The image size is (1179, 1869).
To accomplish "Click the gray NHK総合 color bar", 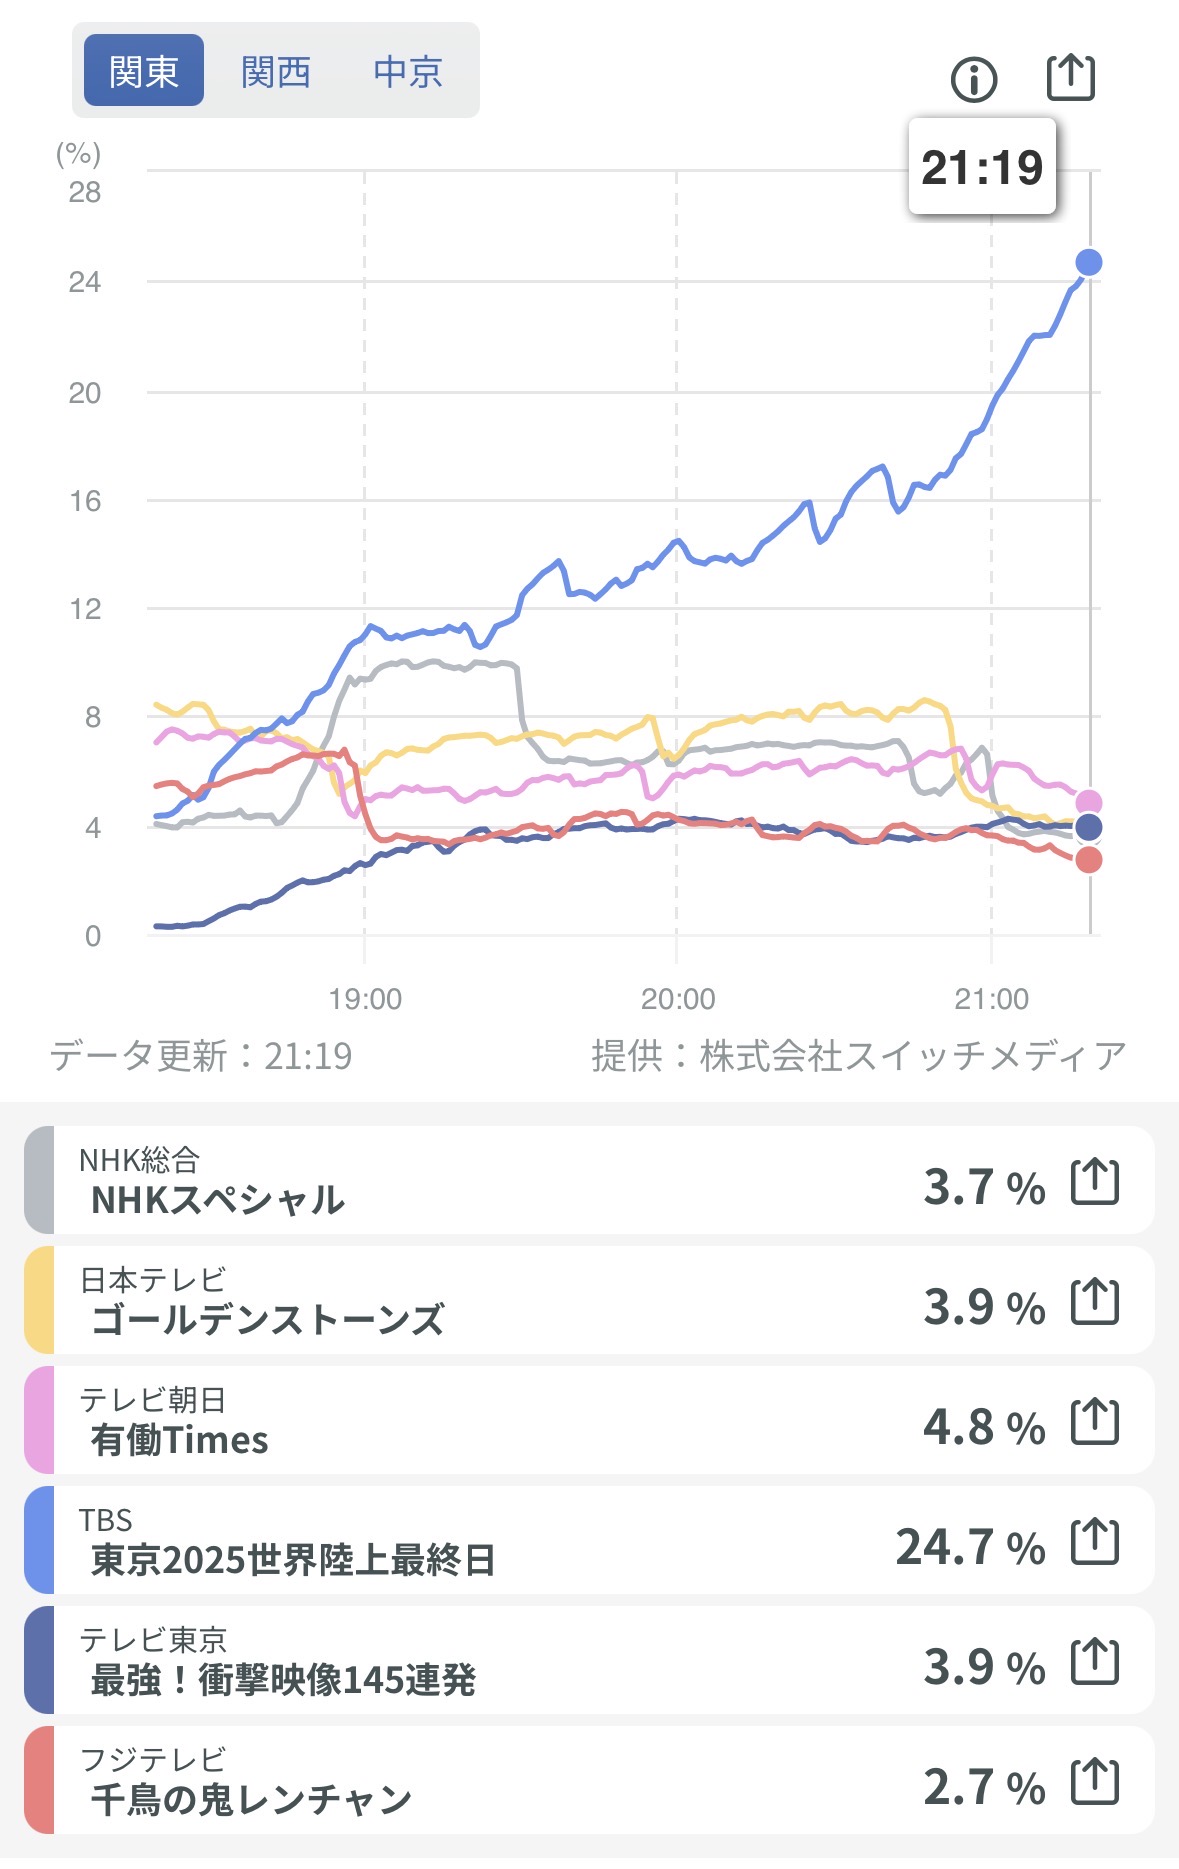I will (39, 1181).
